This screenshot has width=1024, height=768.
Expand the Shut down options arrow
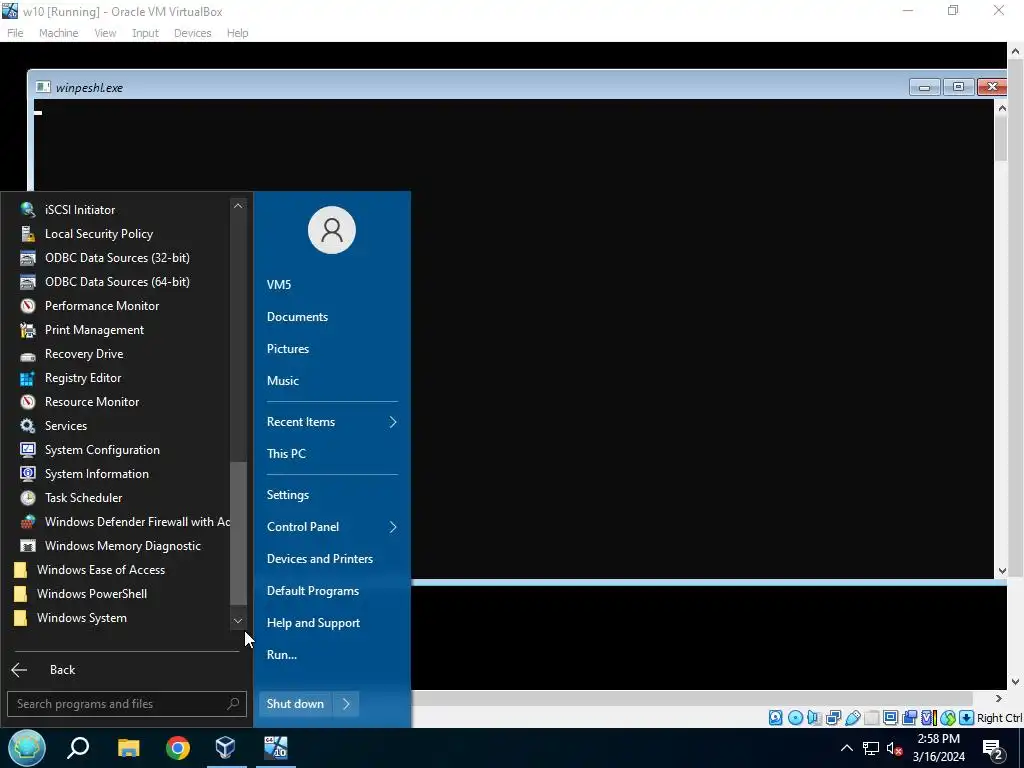(346, 704)
